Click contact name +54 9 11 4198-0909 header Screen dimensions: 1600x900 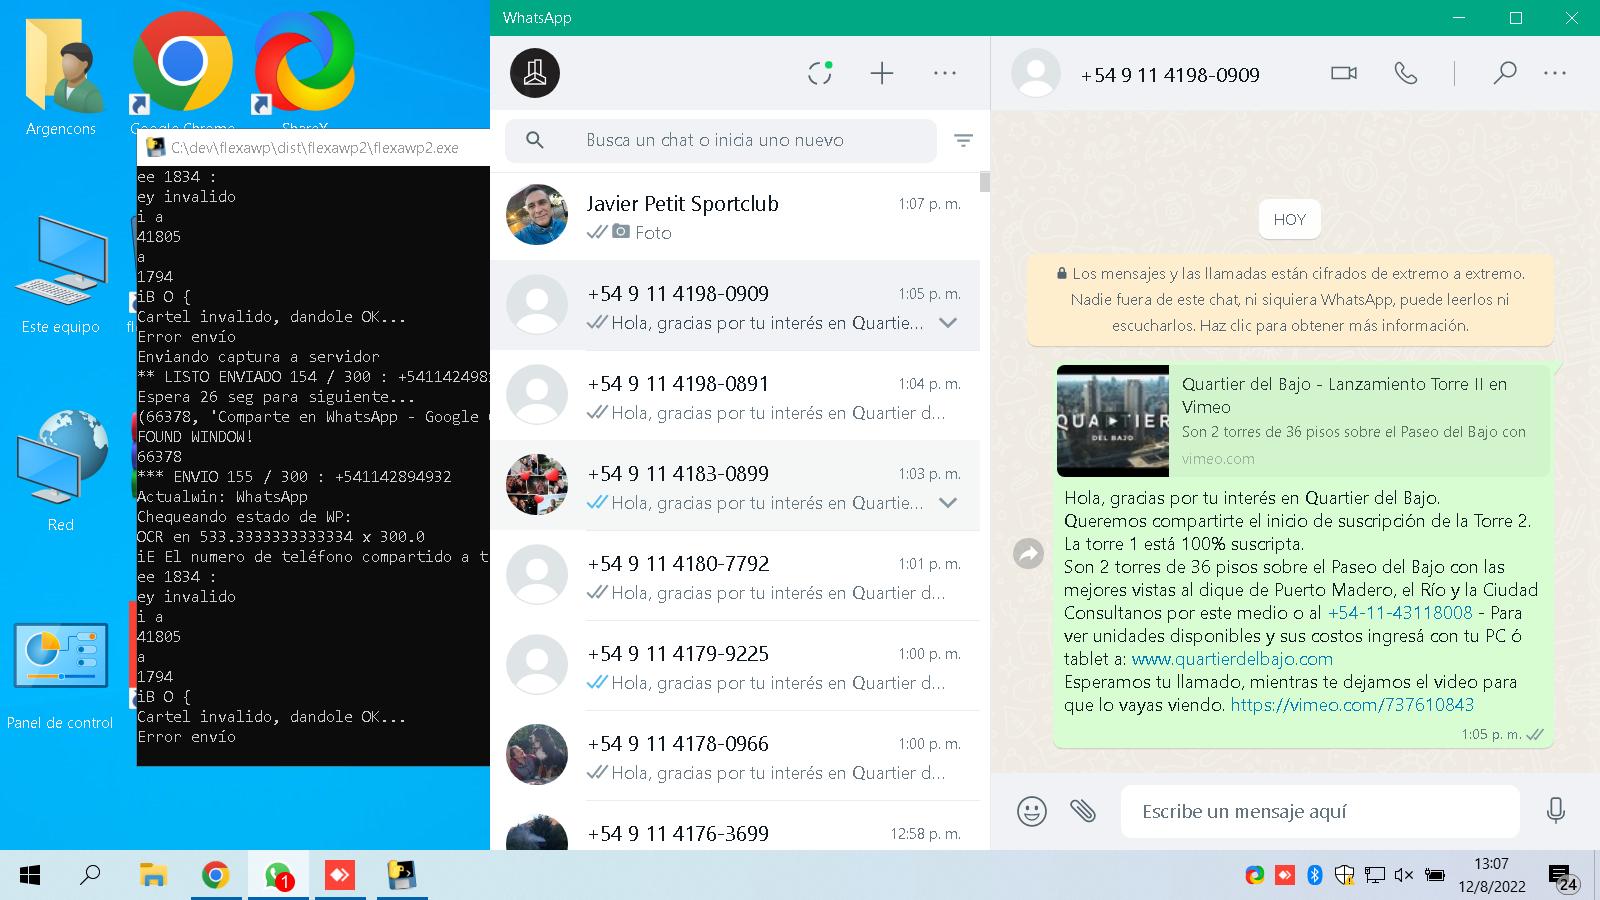pos(1170,75)
